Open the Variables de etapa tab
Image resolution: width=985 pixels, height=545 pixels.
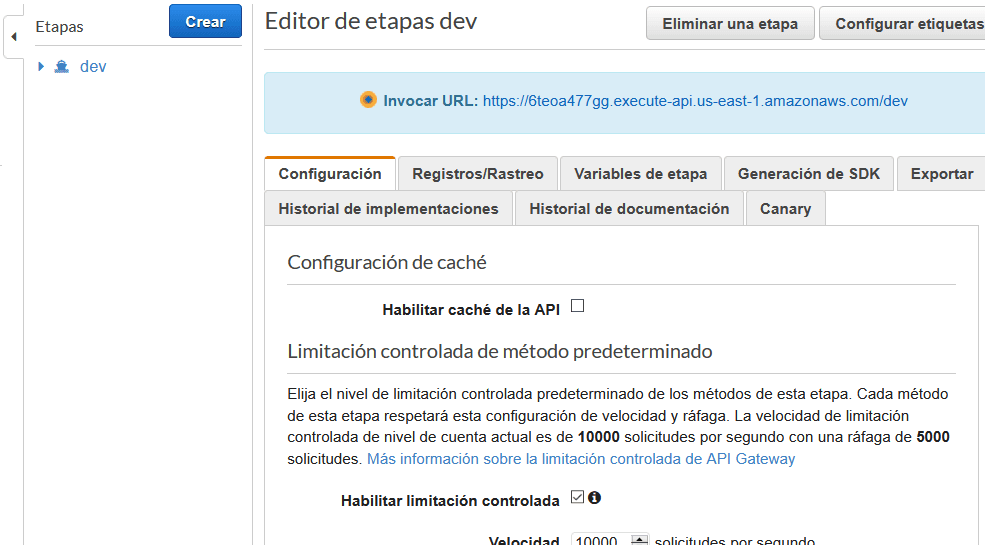point(640,174)
